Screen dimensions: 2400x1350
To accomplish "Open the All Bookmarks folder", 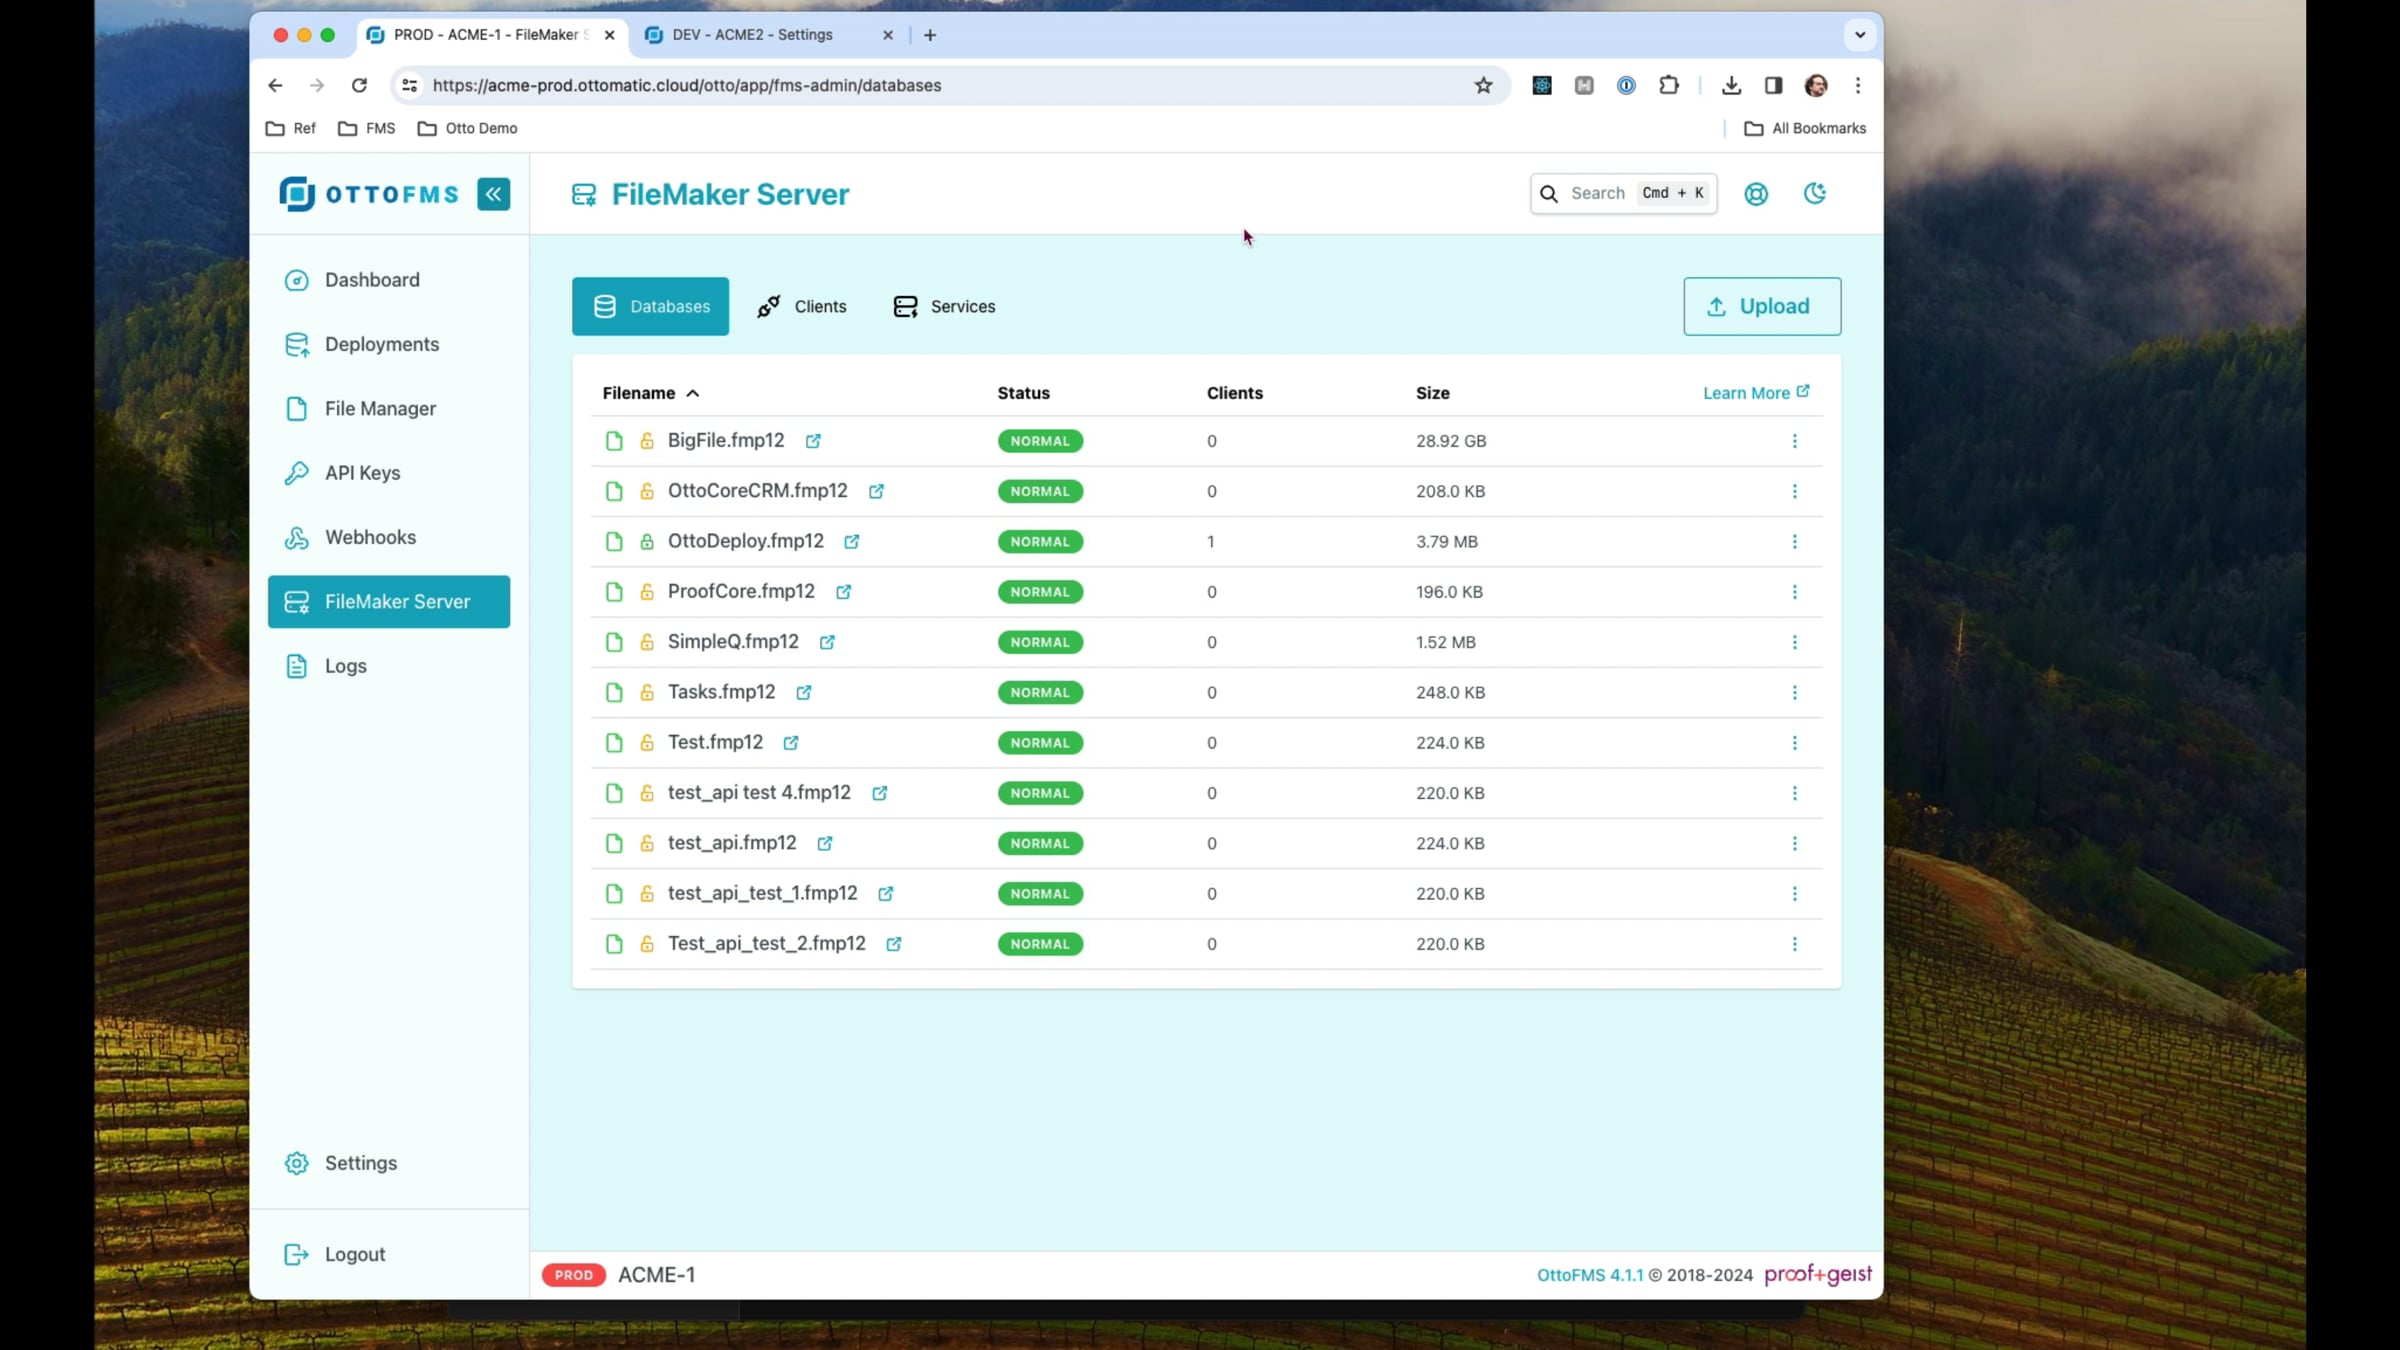I will point(1805,128).
